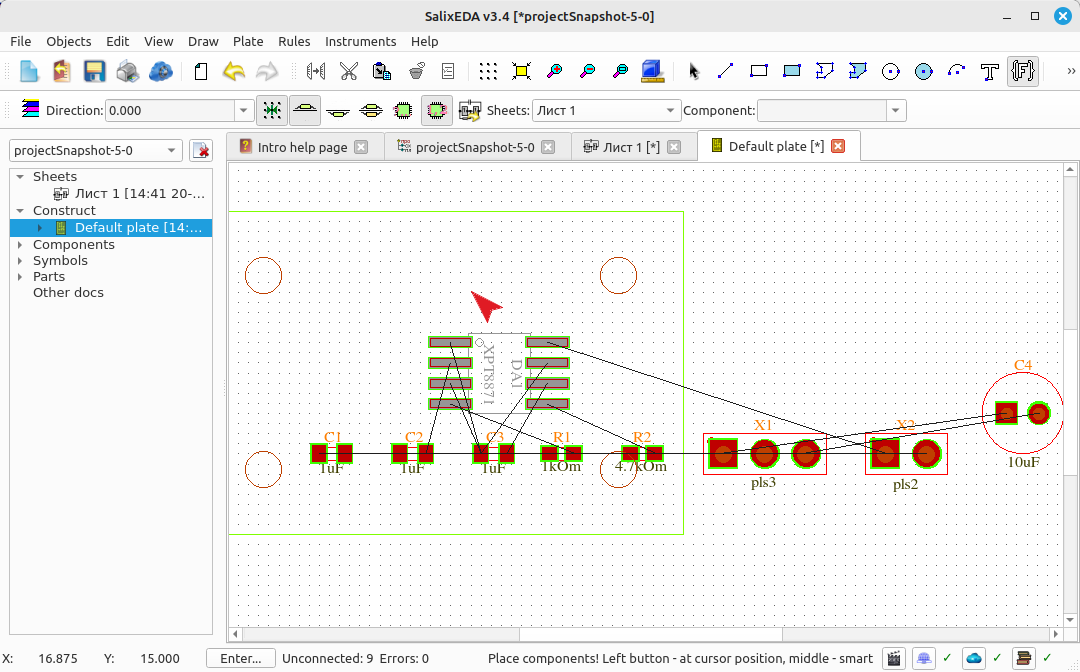Open the Rules menu
This screenshot has height=672, width=1080.
tap(294, 41)
